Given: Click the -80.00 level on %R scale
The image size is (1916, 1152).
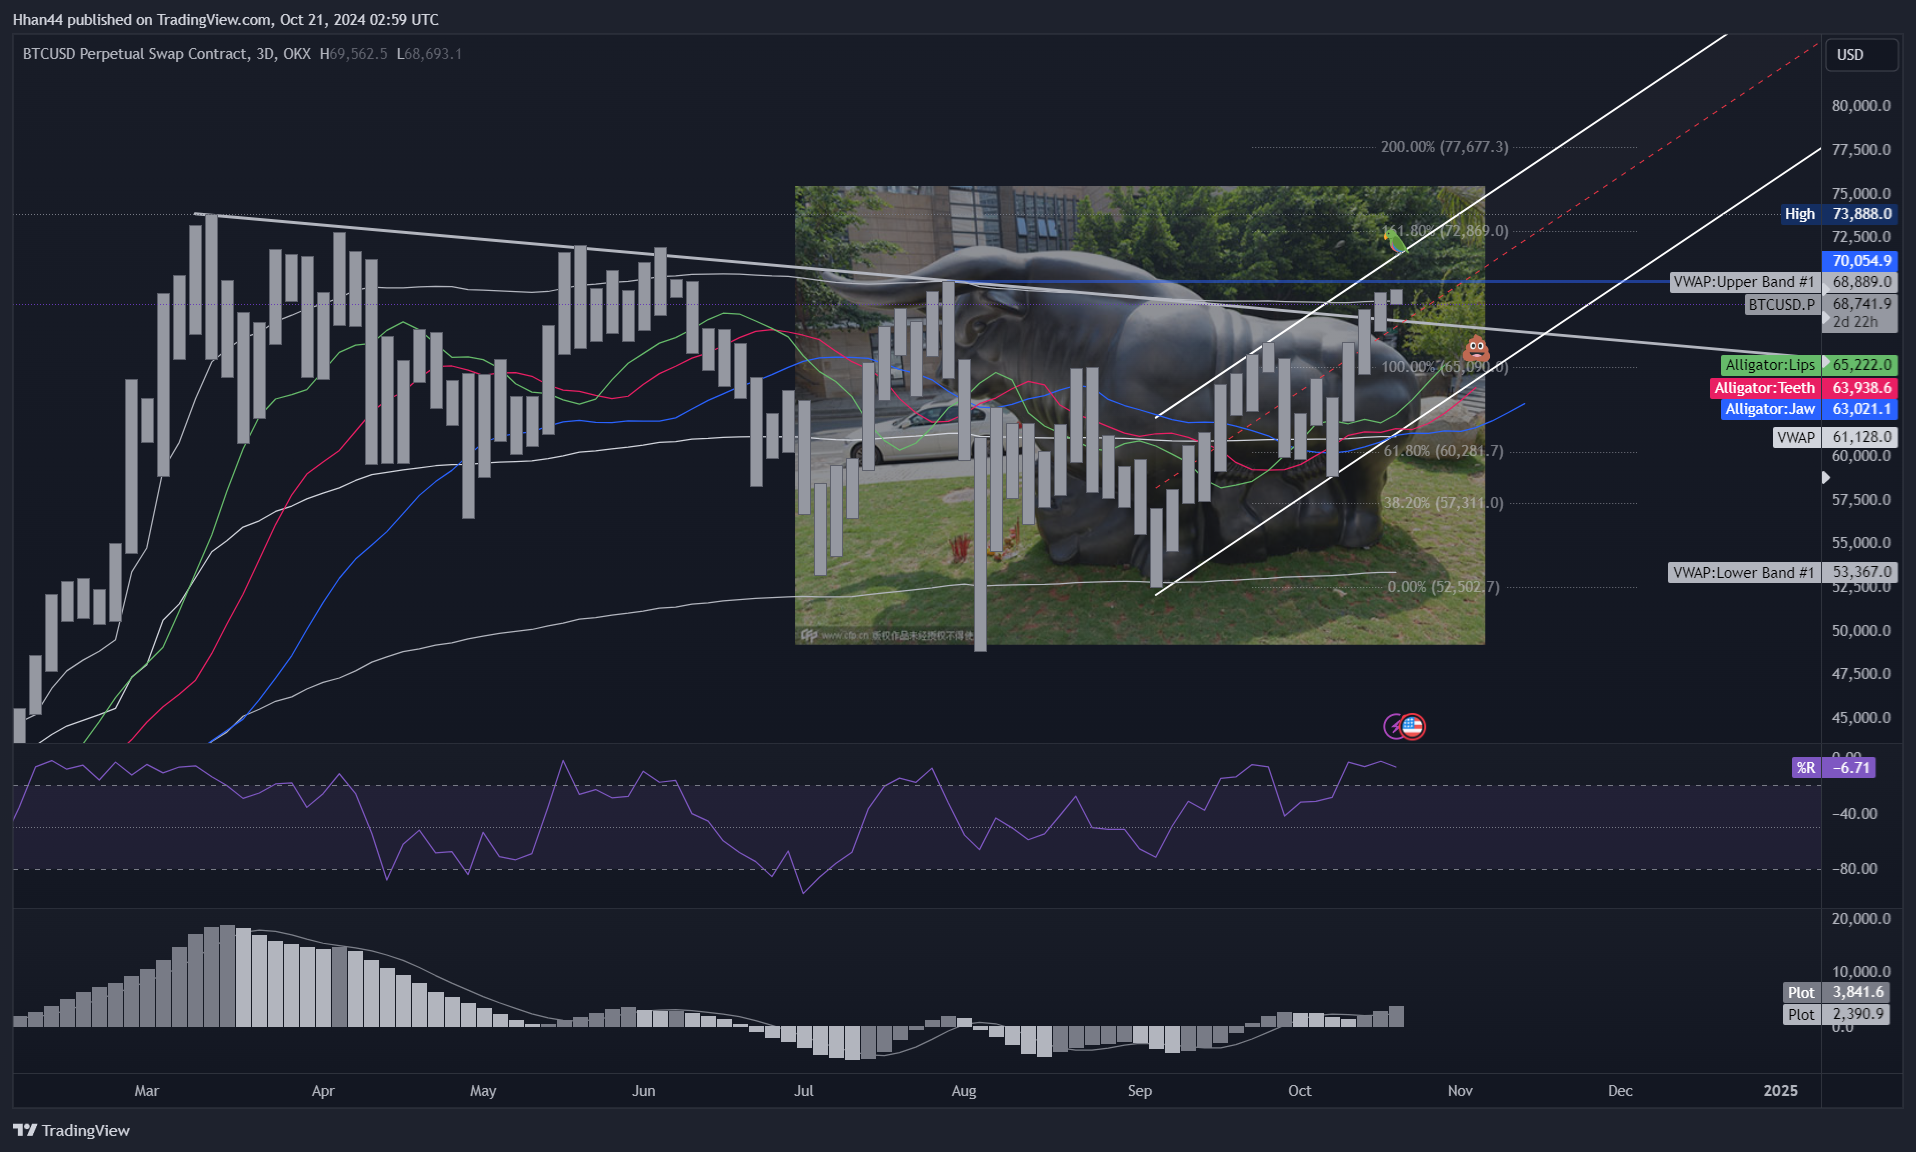Looking at the screenshot, I should [1855, 869].
